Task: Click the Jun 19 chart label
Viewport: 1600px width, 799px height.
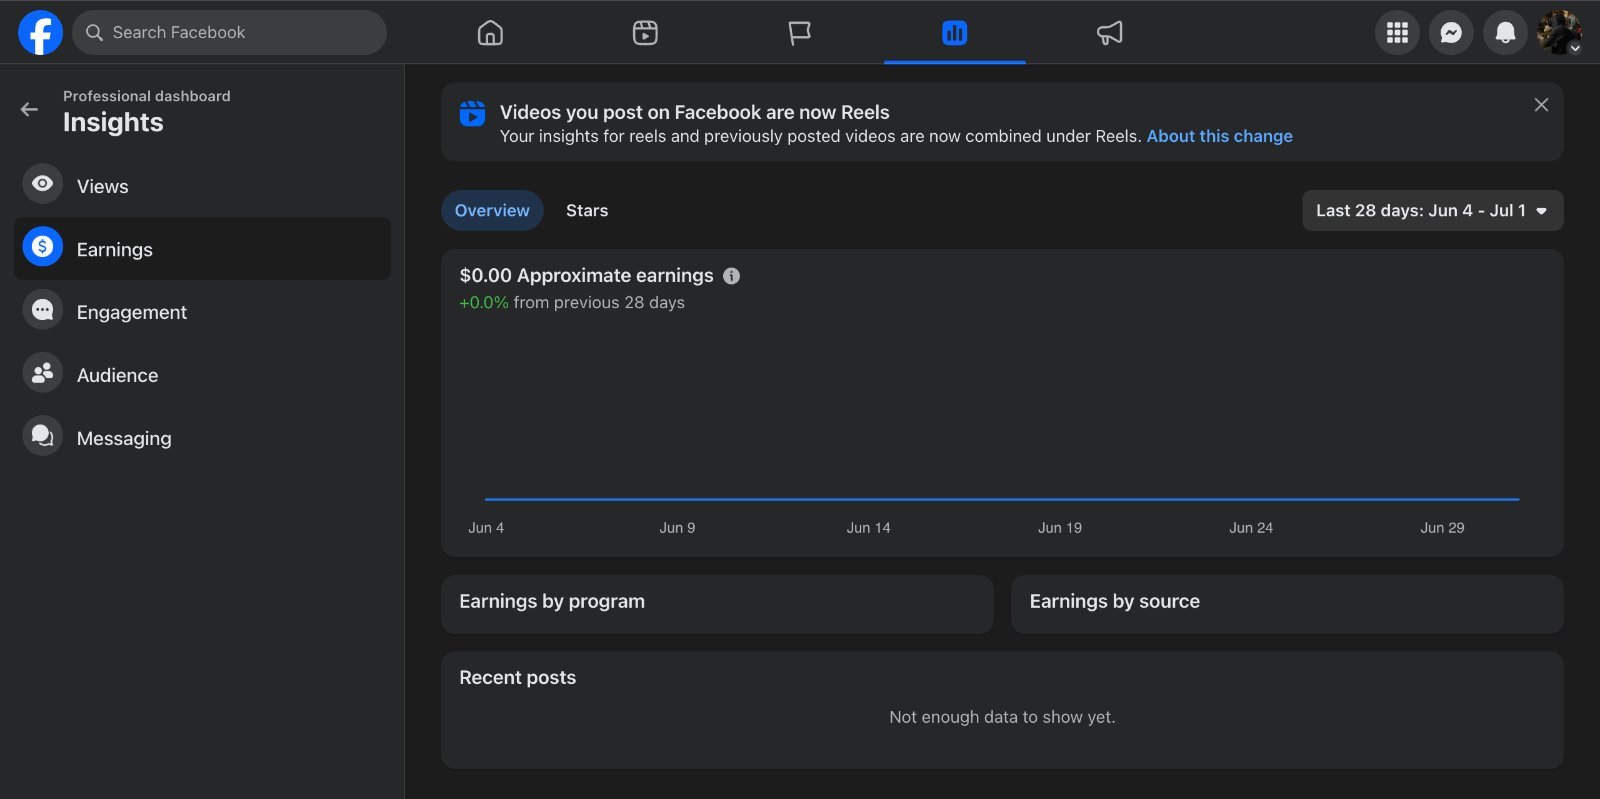Action: click(1060, 528)
